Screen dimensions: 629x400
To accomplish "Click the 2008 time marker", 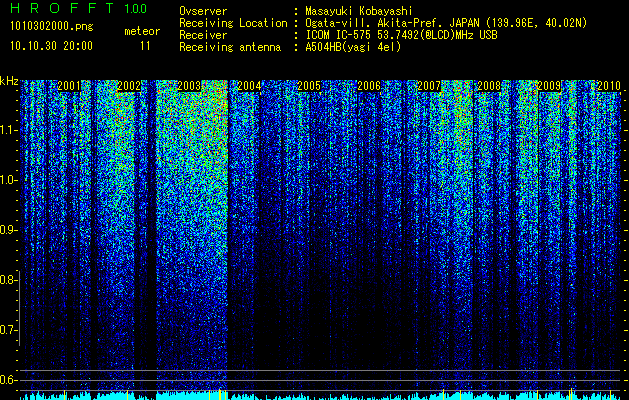I will click(489, 86).
